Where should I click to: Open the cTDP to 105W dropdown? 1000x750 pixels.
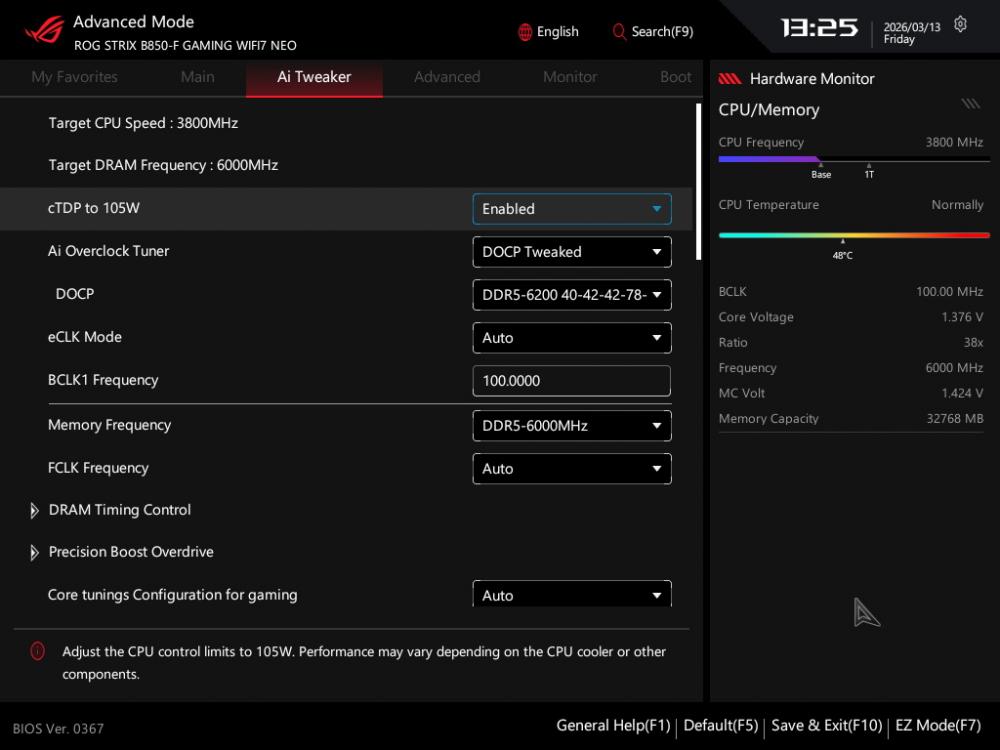pos(571,209)
